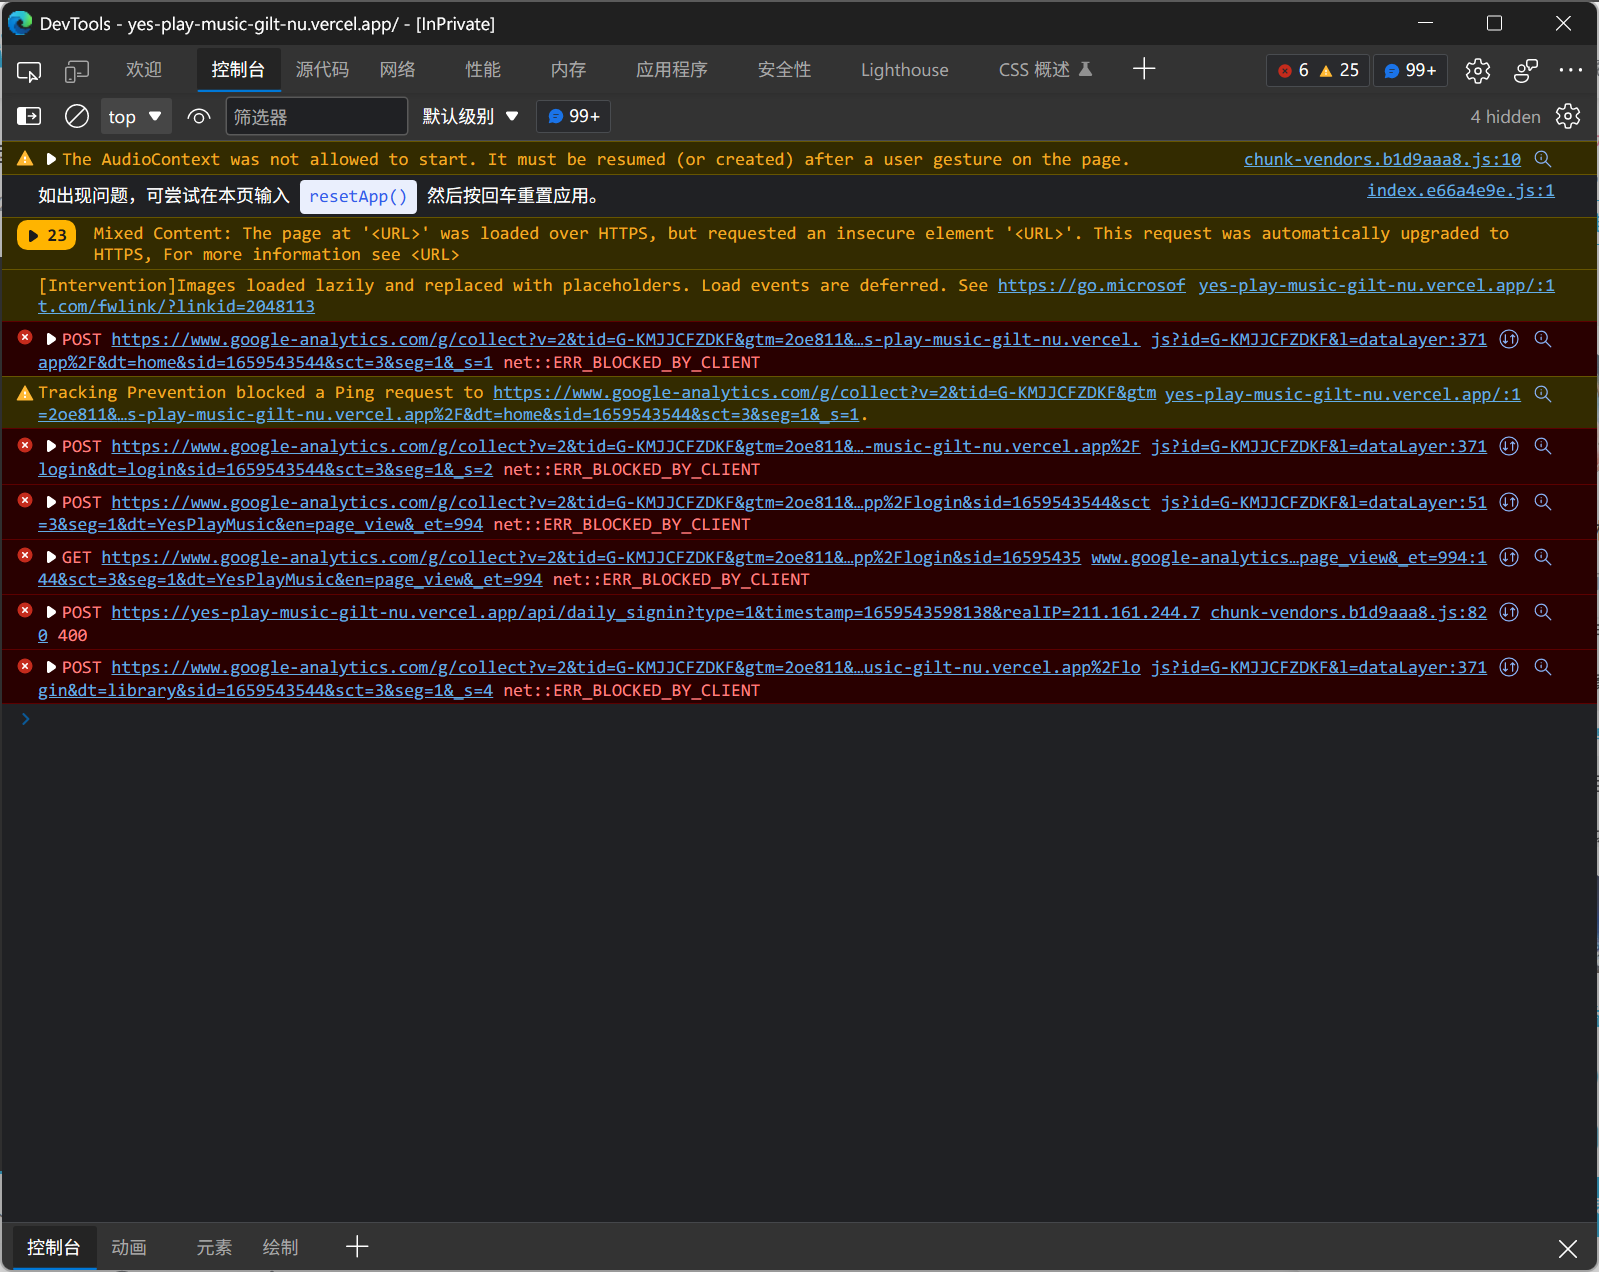1599x1272 pixels.
Task: Click the console prompt input line
Action: 800,719
